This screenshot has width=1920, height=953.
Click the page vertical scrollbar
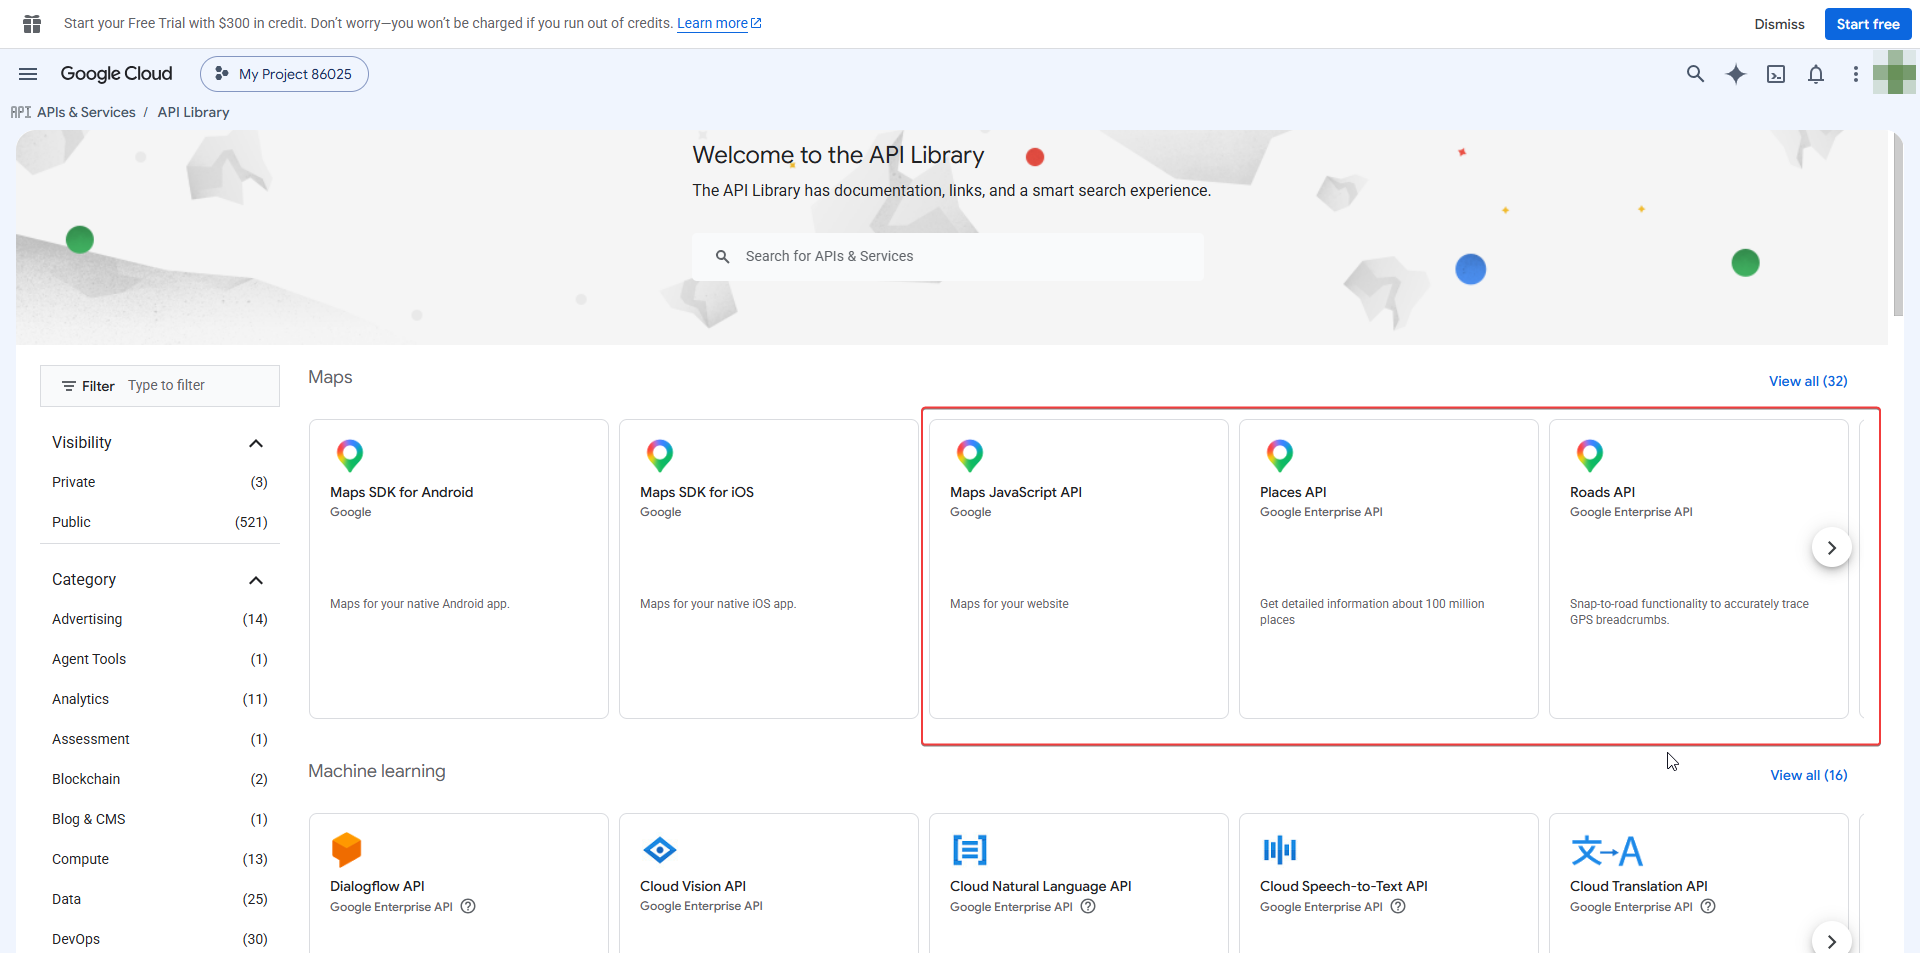pyautogui.click(x=1898, y=225)
